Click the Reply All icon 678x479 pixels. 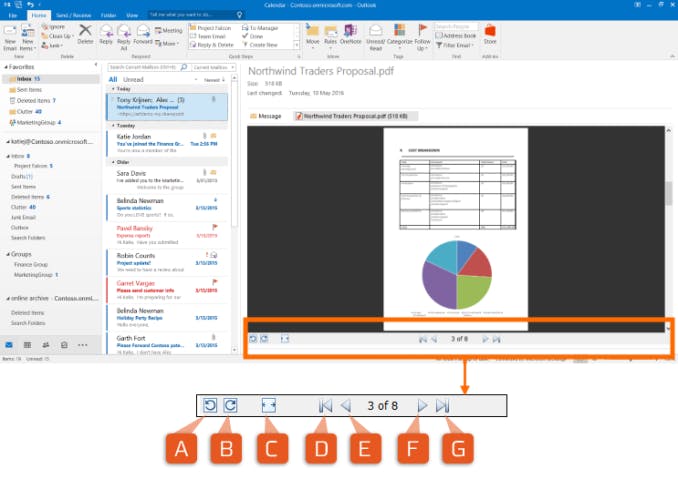(x=124, y=36)
